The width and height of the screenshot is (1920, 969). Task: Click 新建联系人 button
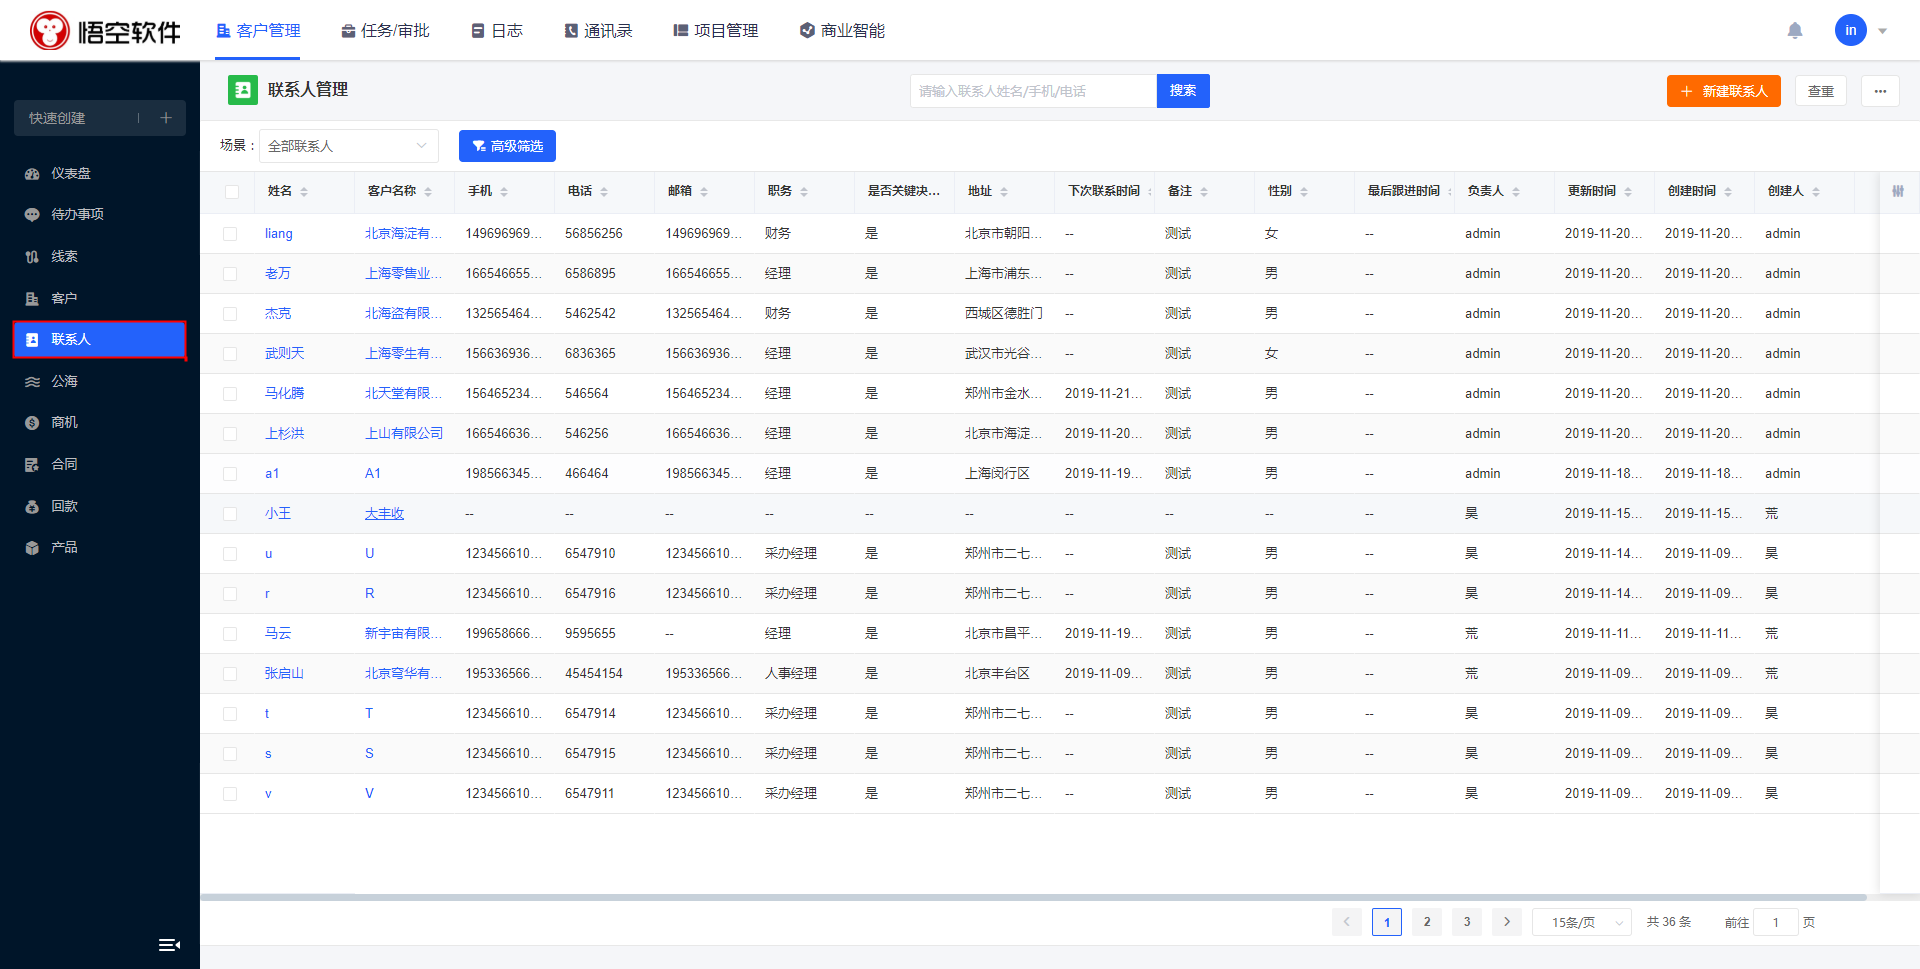coord(1723,91)
